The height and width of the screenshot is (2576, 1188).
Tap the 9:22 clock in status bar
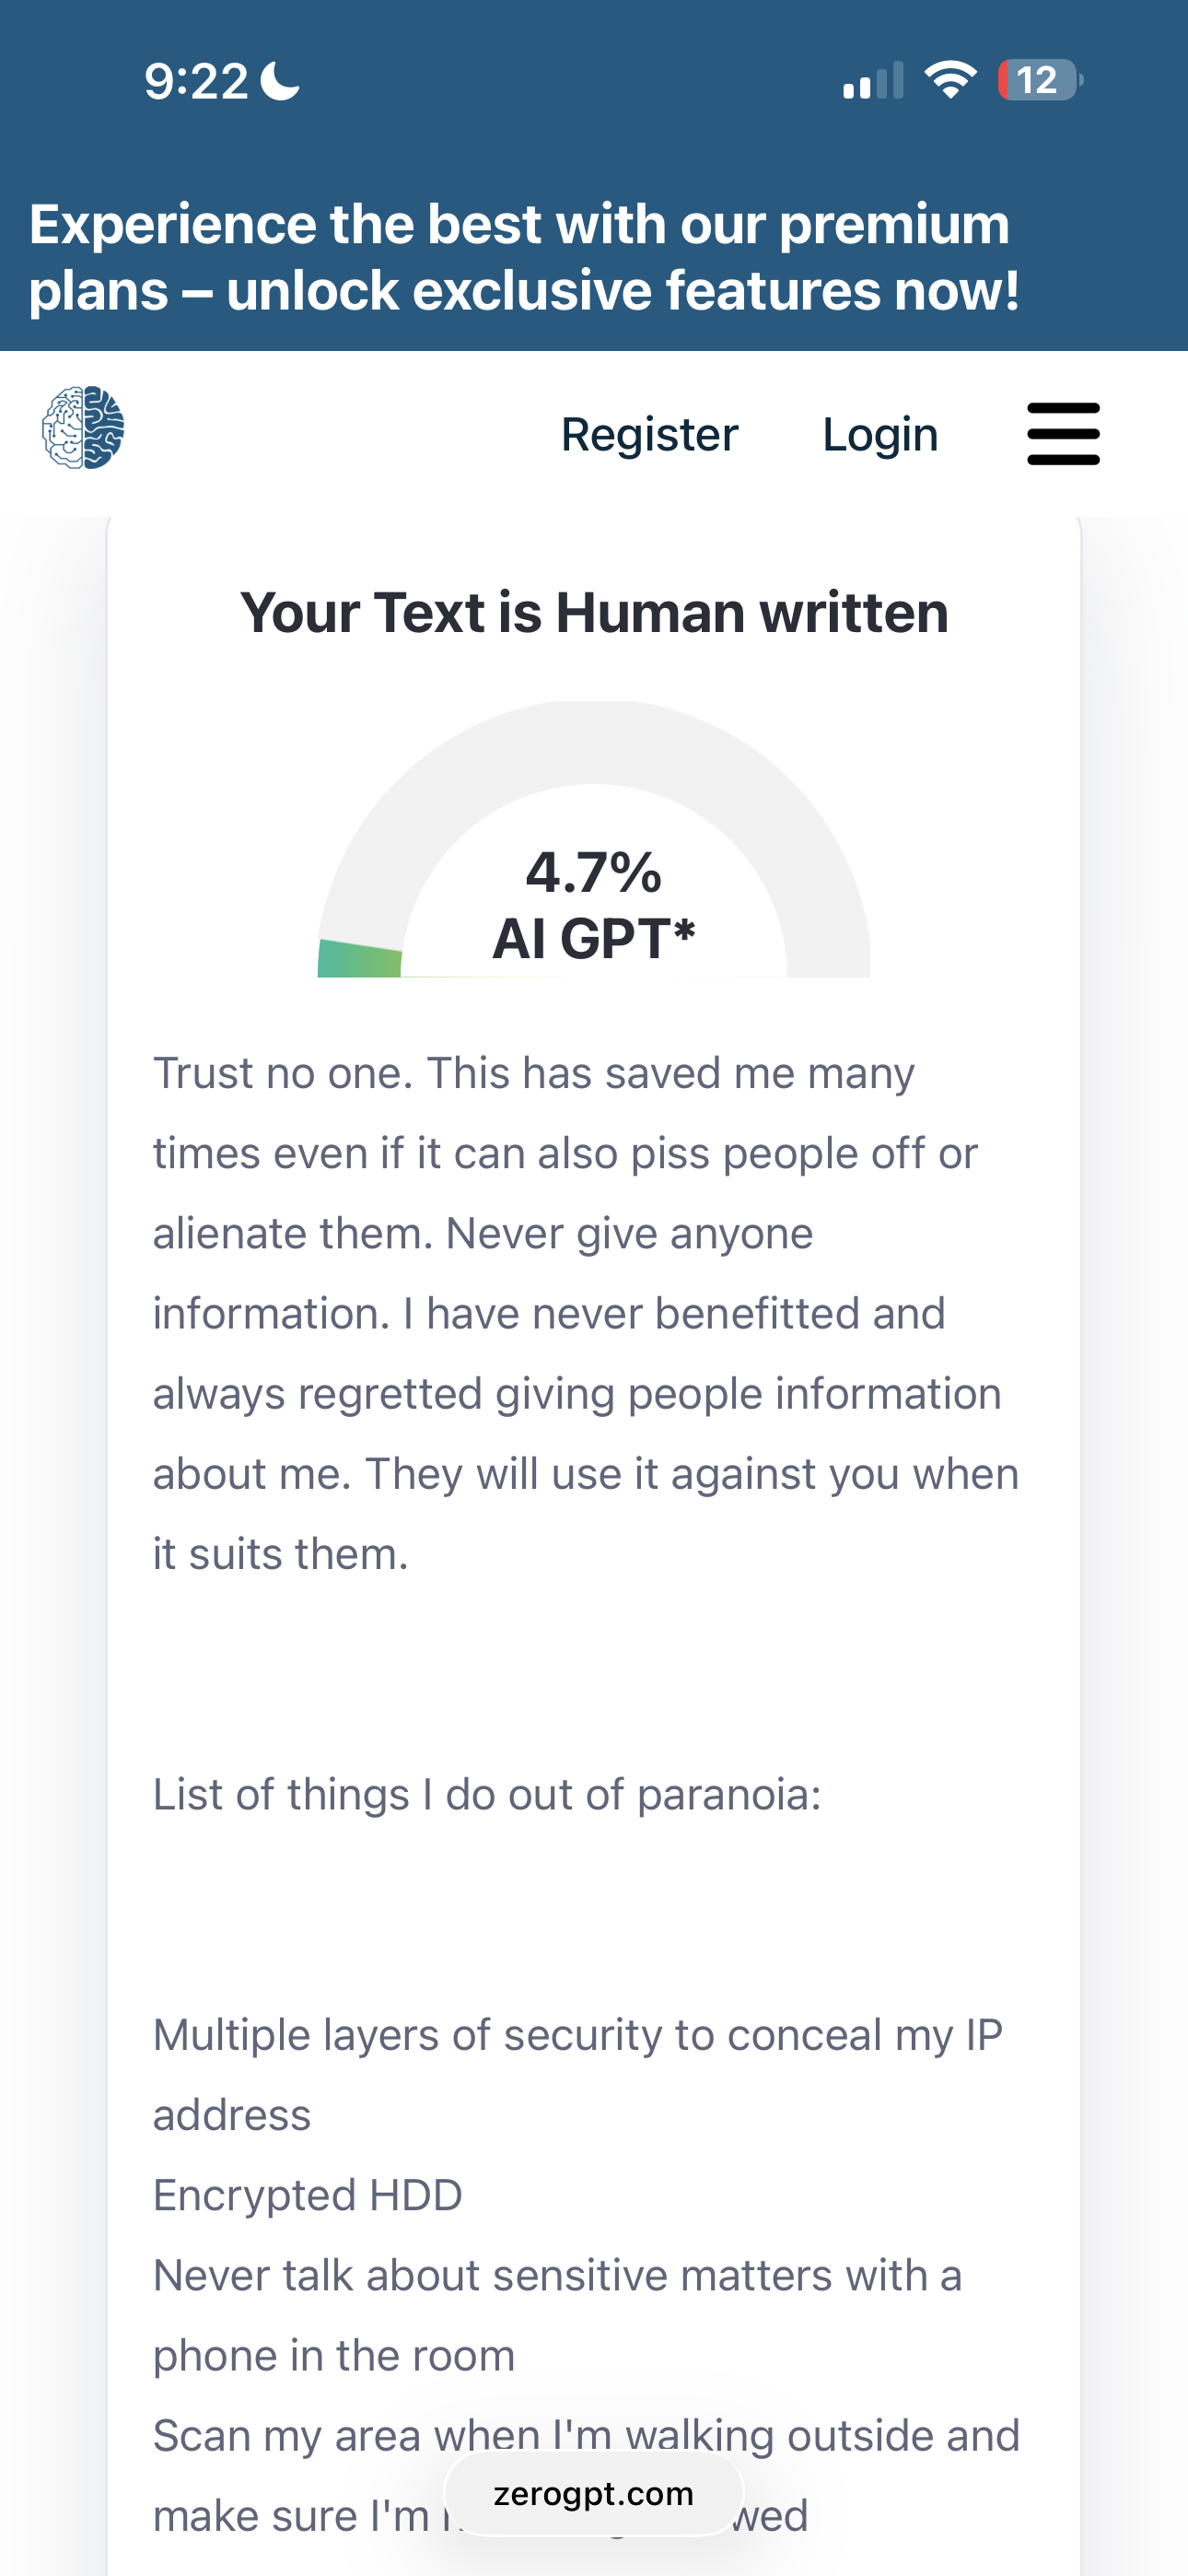coord(196,81)
